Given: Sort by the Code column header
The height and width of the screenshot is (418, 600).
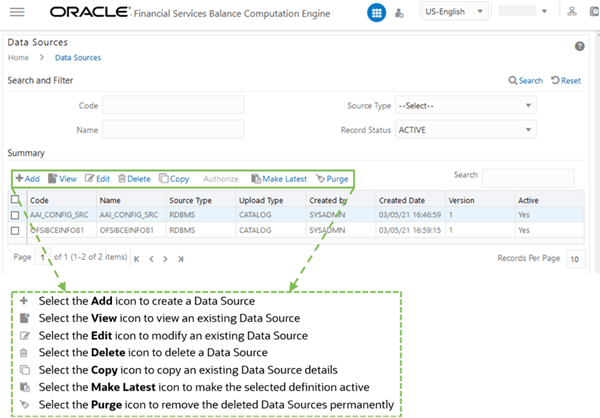Looking at the screenshot, I should (39, 200).
